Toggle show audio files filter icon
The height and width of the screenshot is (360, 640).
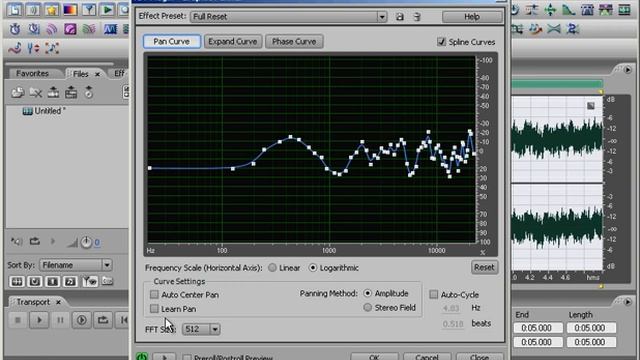pyautogui.click(x=17, y=282)
